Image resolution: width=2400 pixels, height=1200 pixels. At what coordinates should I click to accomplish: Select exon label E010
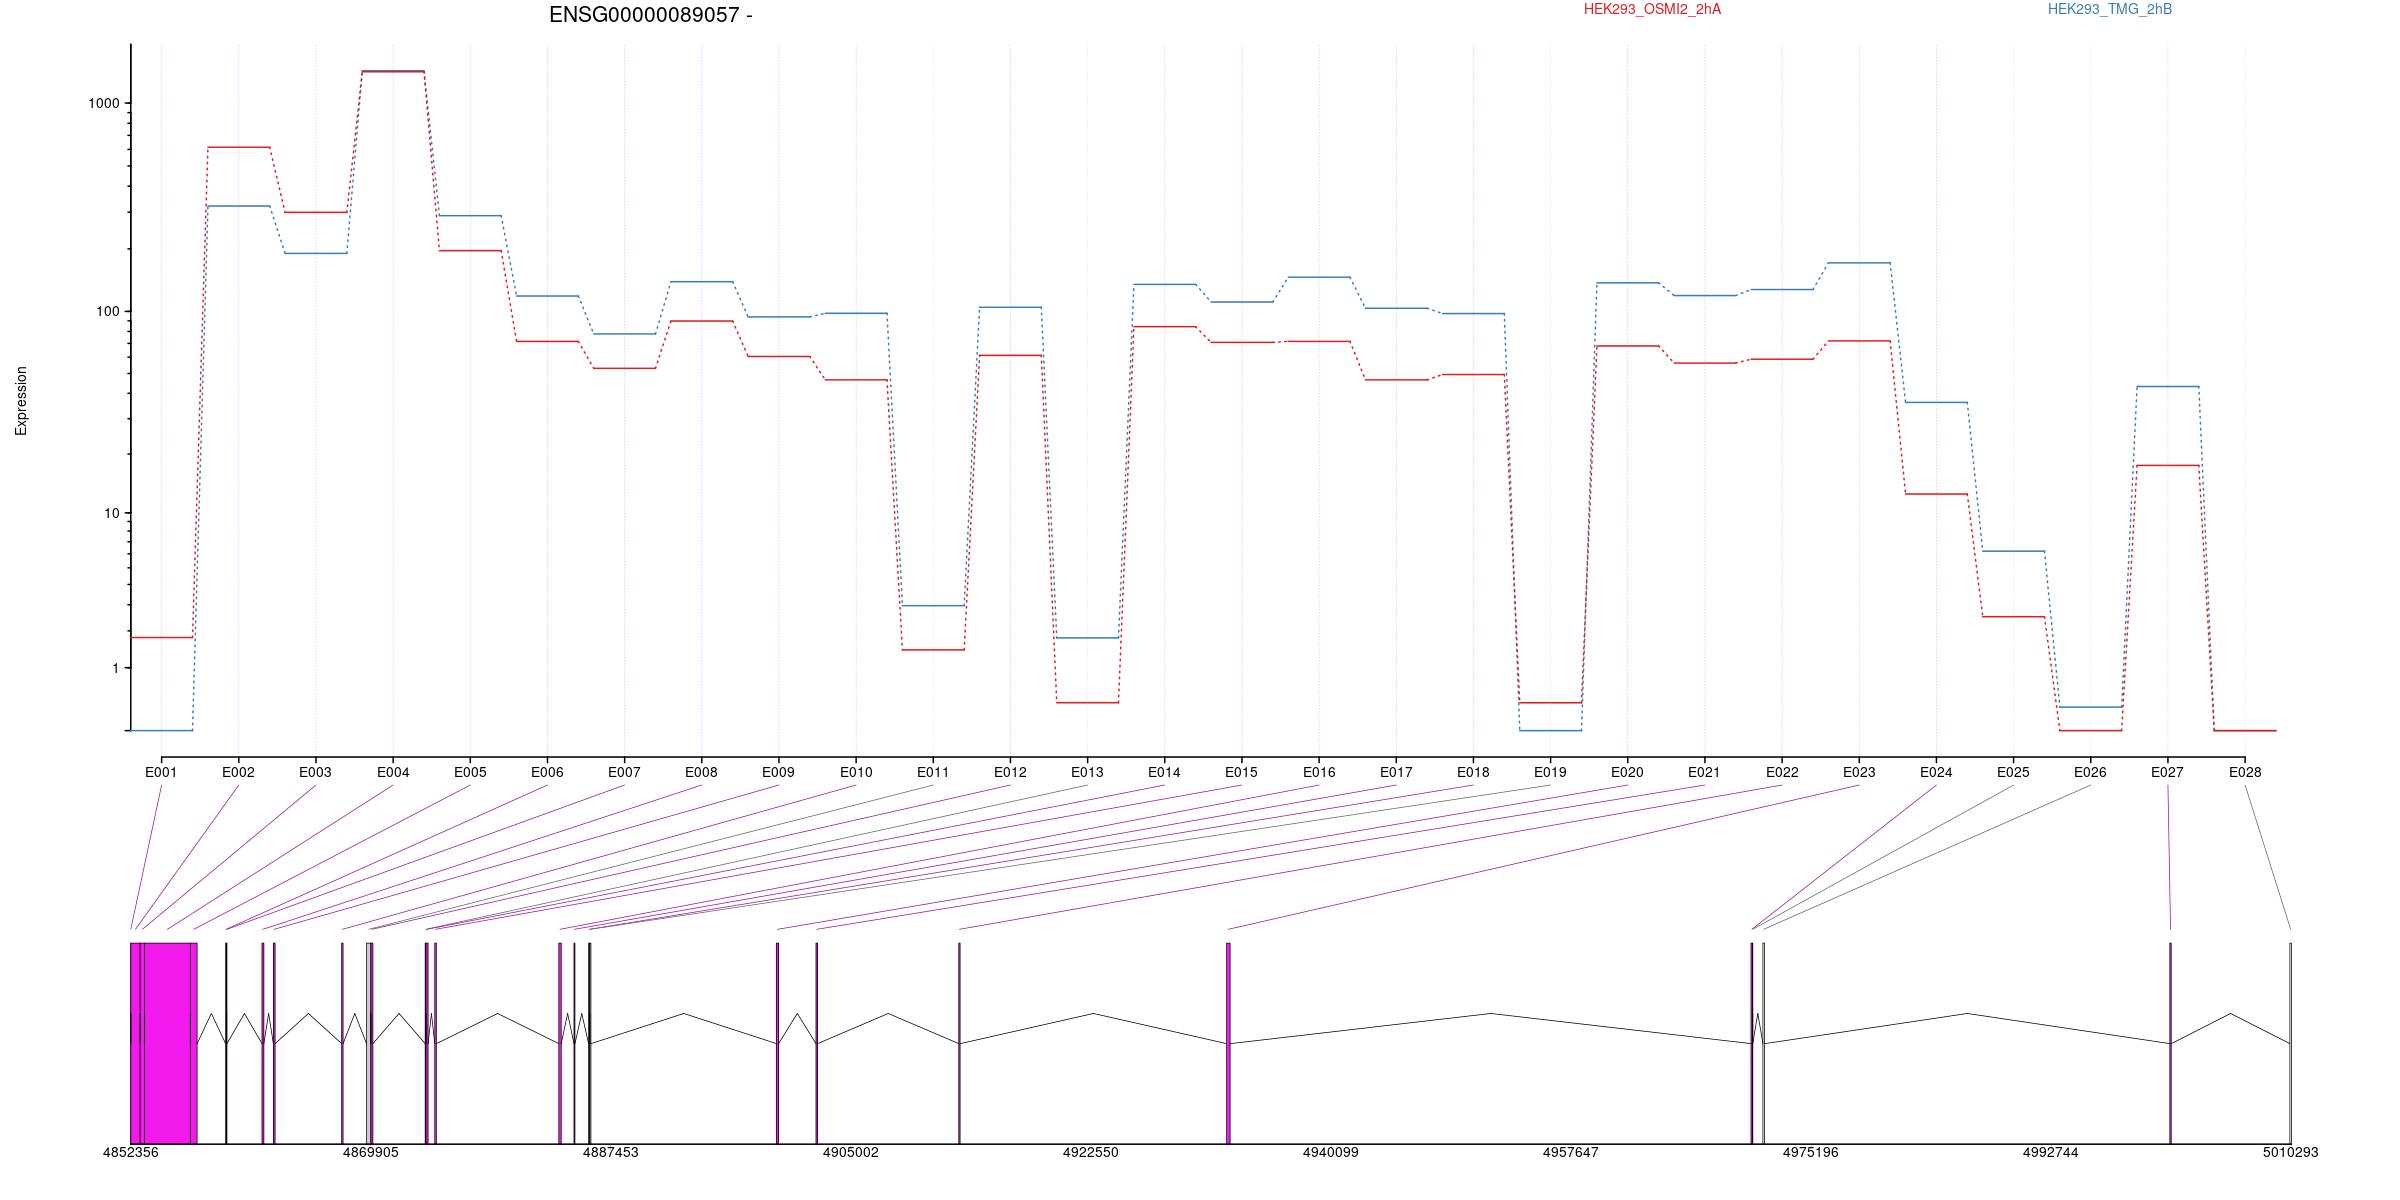856,772
